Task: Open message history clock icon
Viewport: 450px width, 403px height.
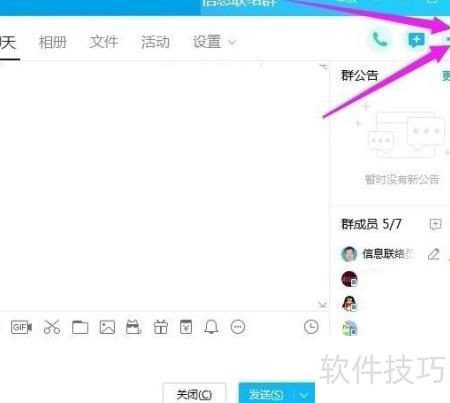Action: click(x=311, y=327)
